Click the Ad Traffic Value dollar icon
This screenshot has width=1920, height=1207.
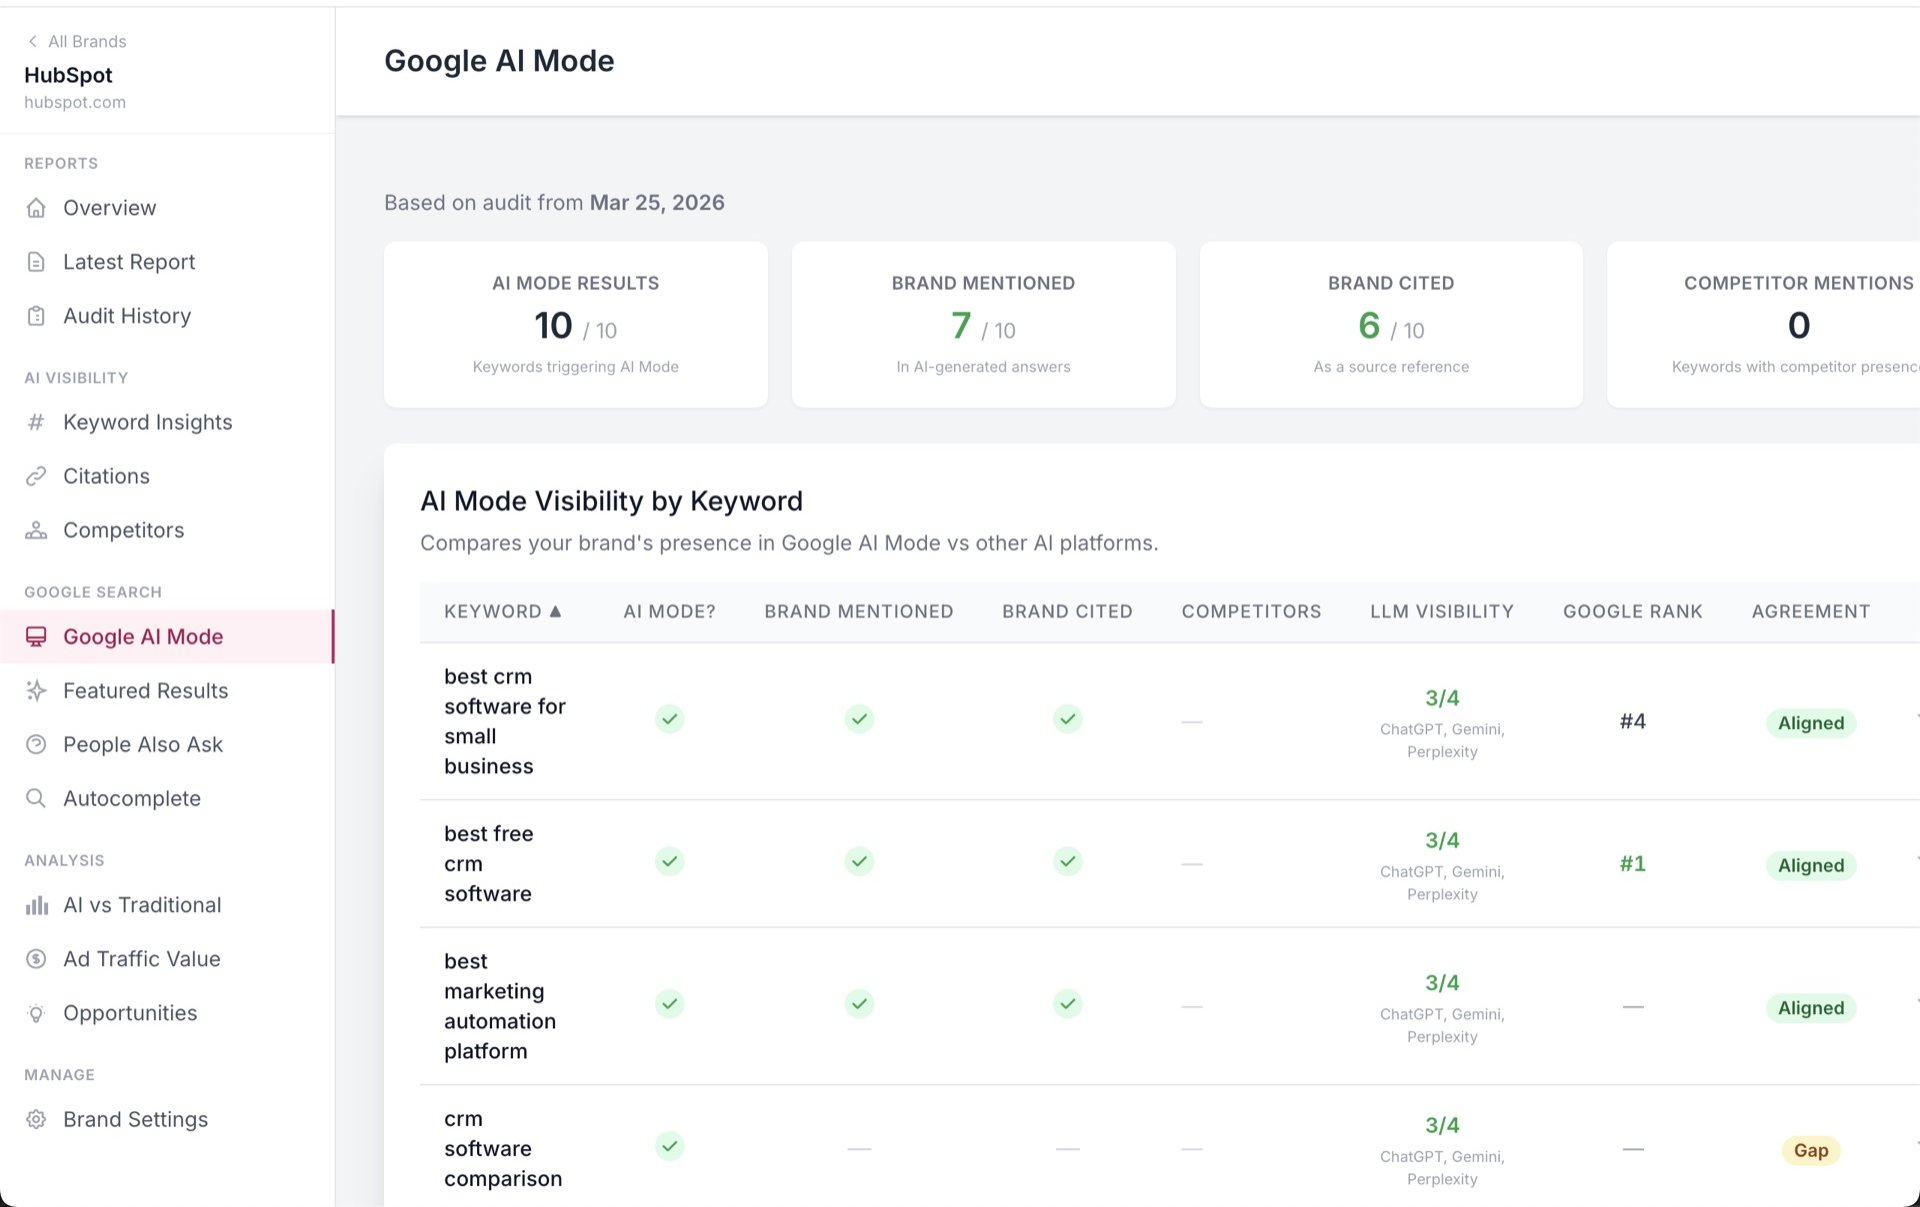click(x=36, y=959)
